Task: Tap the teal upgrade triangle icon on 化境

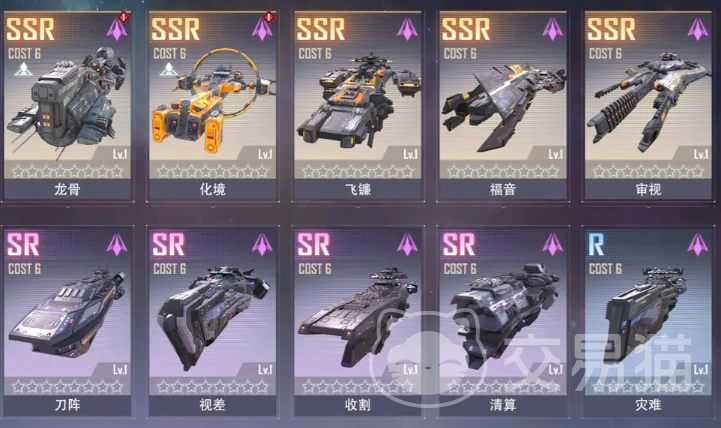Action: (169, 70)
